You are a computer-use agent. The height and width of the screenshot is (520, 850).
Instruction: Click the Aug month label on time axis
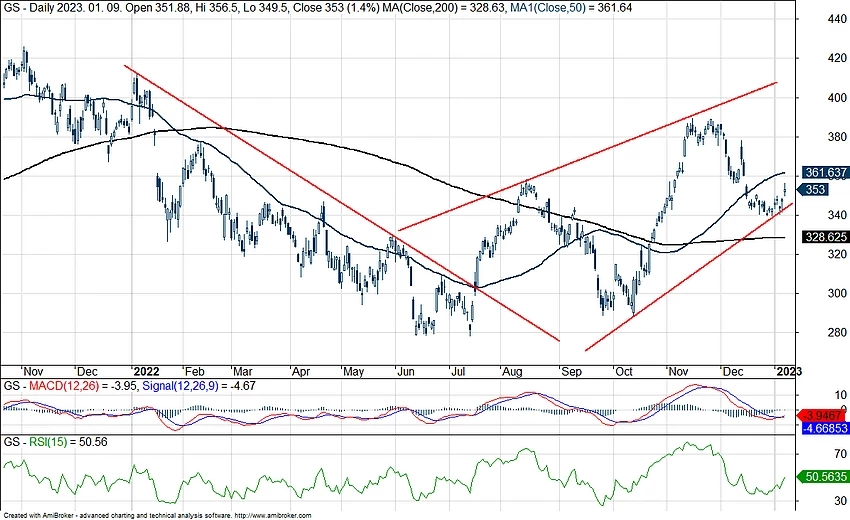click(512, 371)
